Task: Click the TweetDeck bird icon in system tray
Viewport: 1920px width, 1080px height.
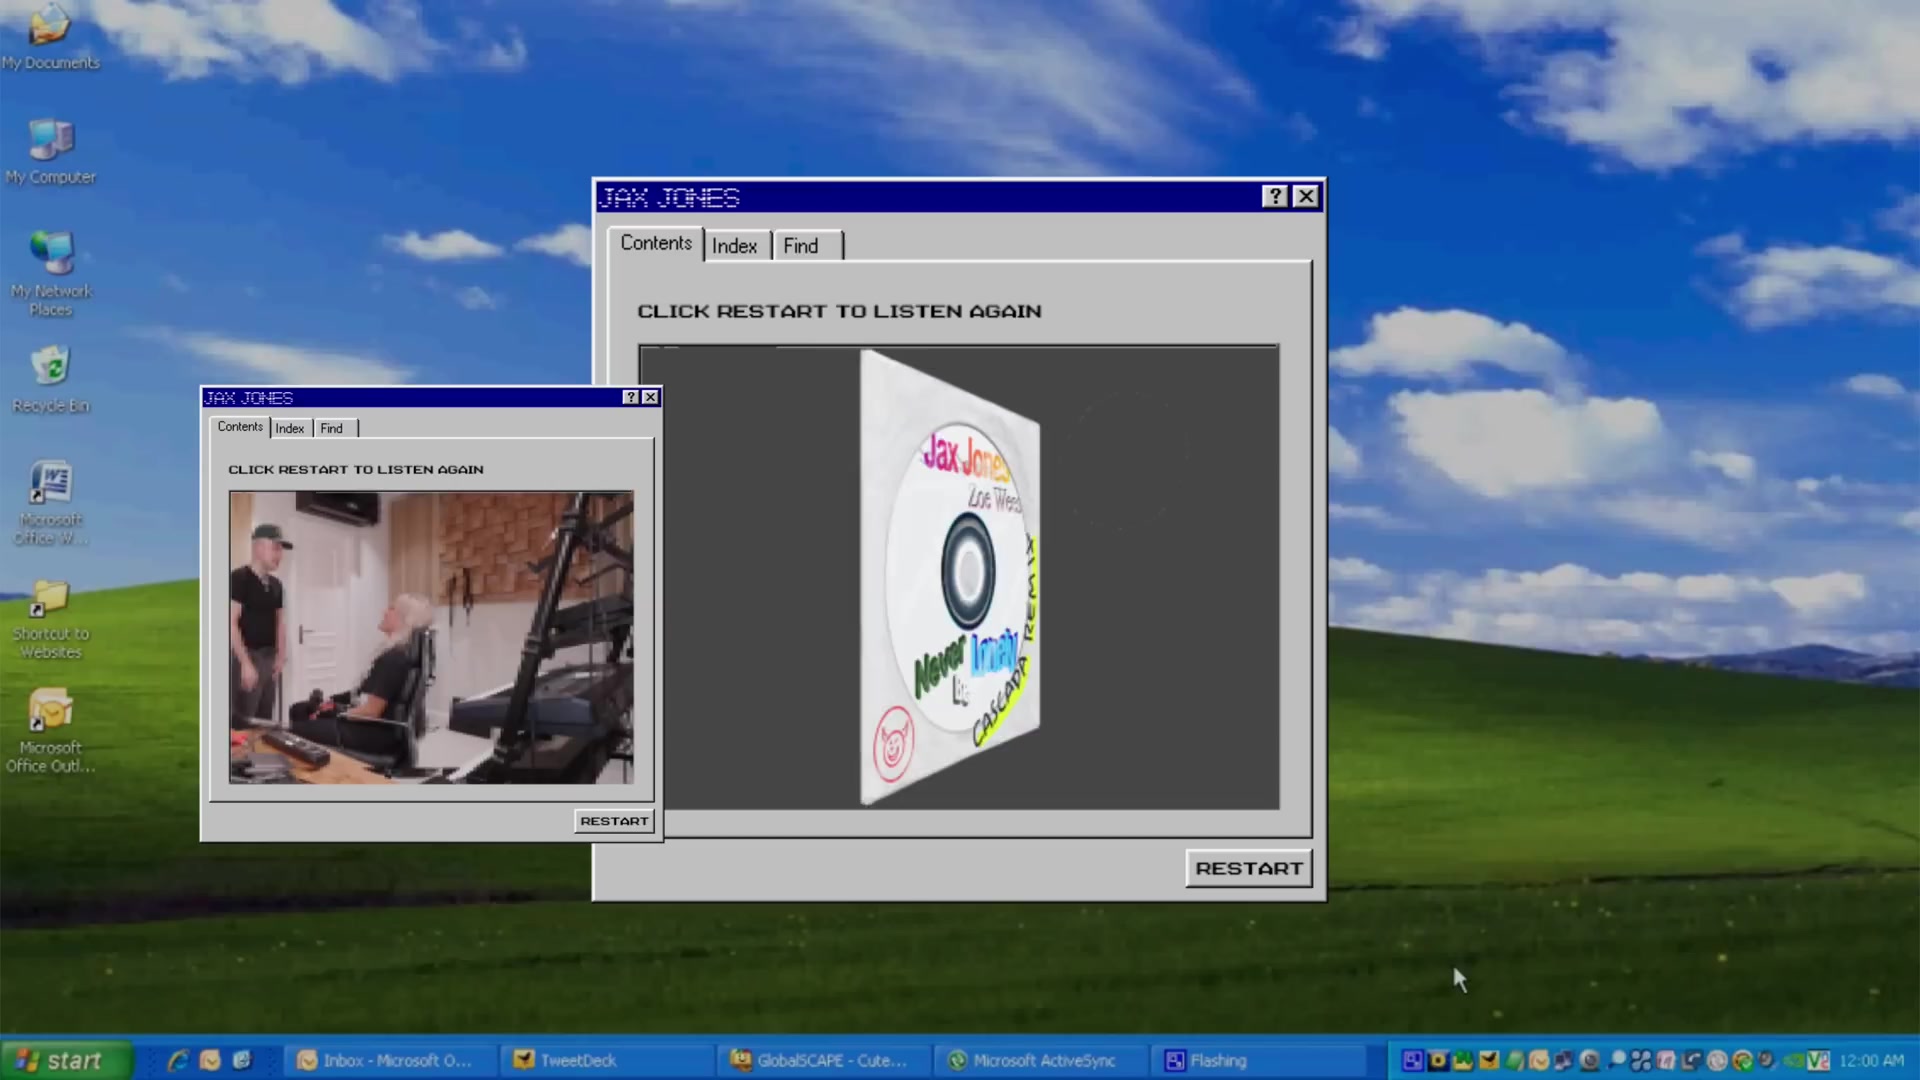Action: tap(1489, 1060)
